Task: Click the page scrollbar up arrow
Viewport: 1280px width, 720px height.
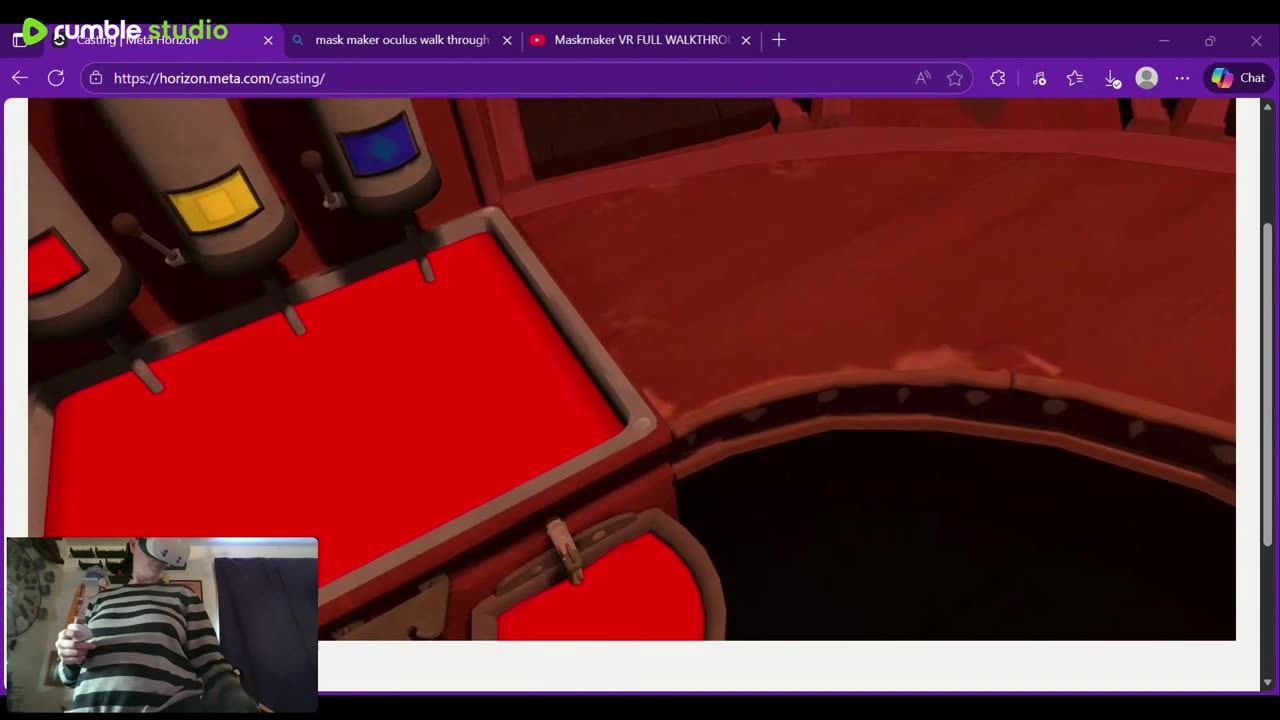Action: coord(1268,106)
